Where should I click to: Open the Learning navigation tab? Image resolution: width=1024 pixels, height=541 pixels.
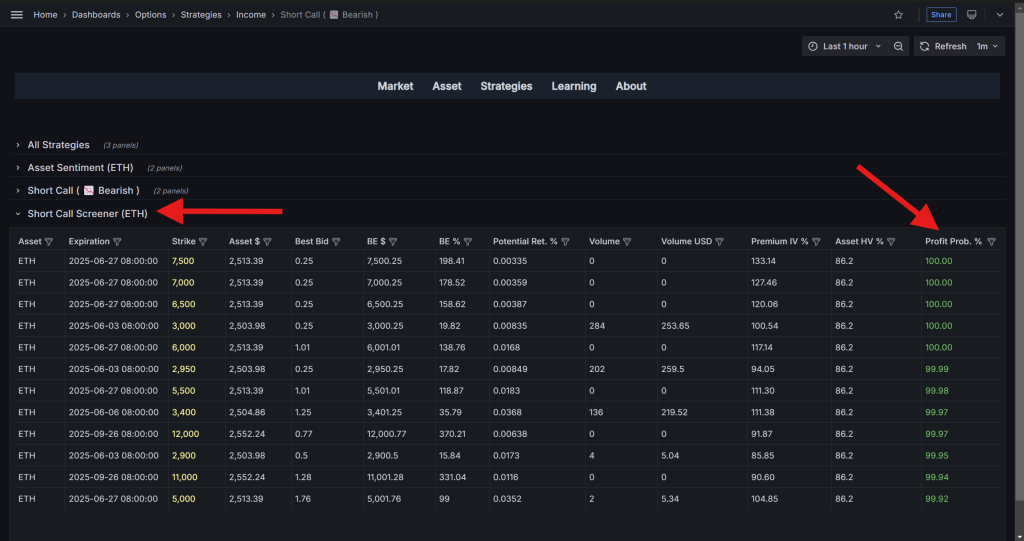coord(573,86)
